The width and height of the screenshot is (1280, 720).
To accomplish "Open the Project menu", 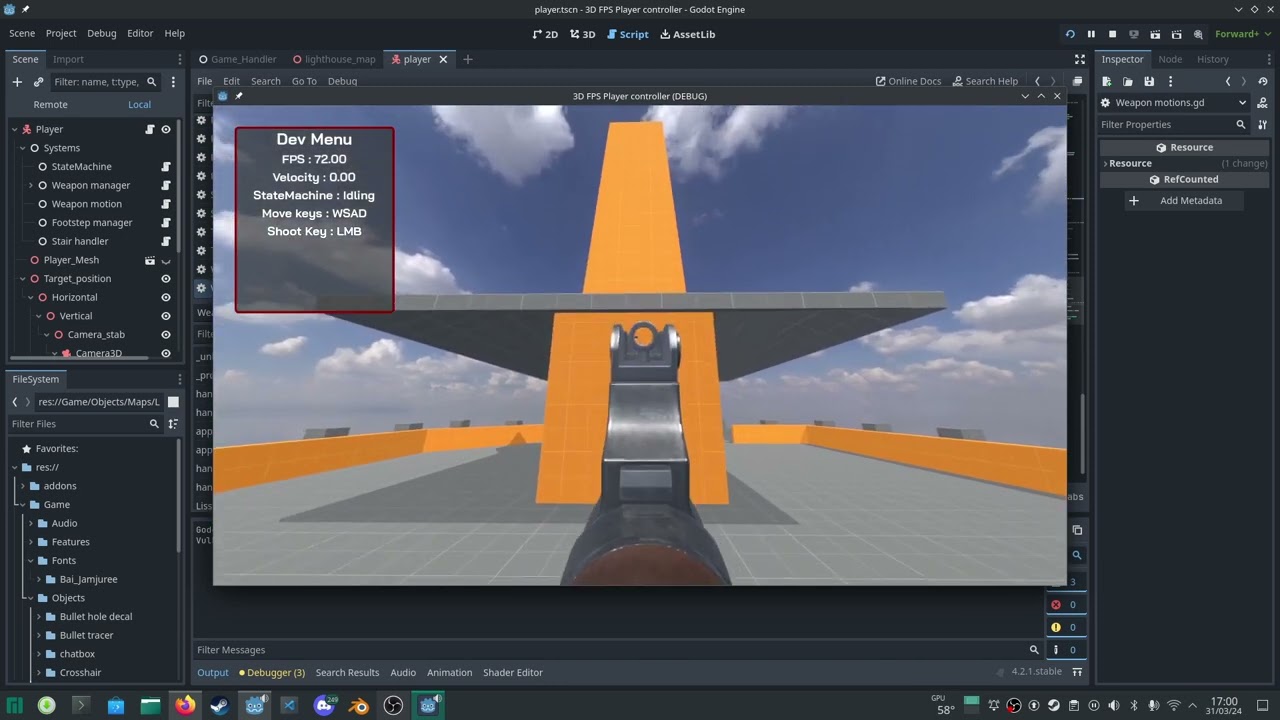I will tap(61, 33).
